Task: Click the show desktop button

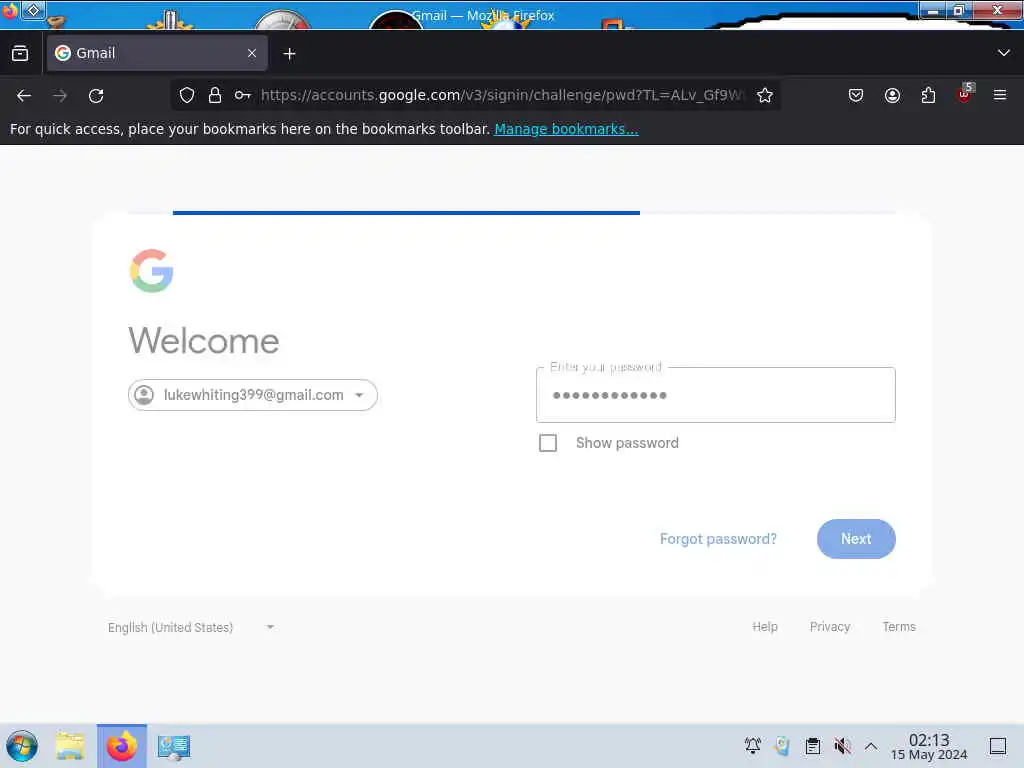Action: 998,746
